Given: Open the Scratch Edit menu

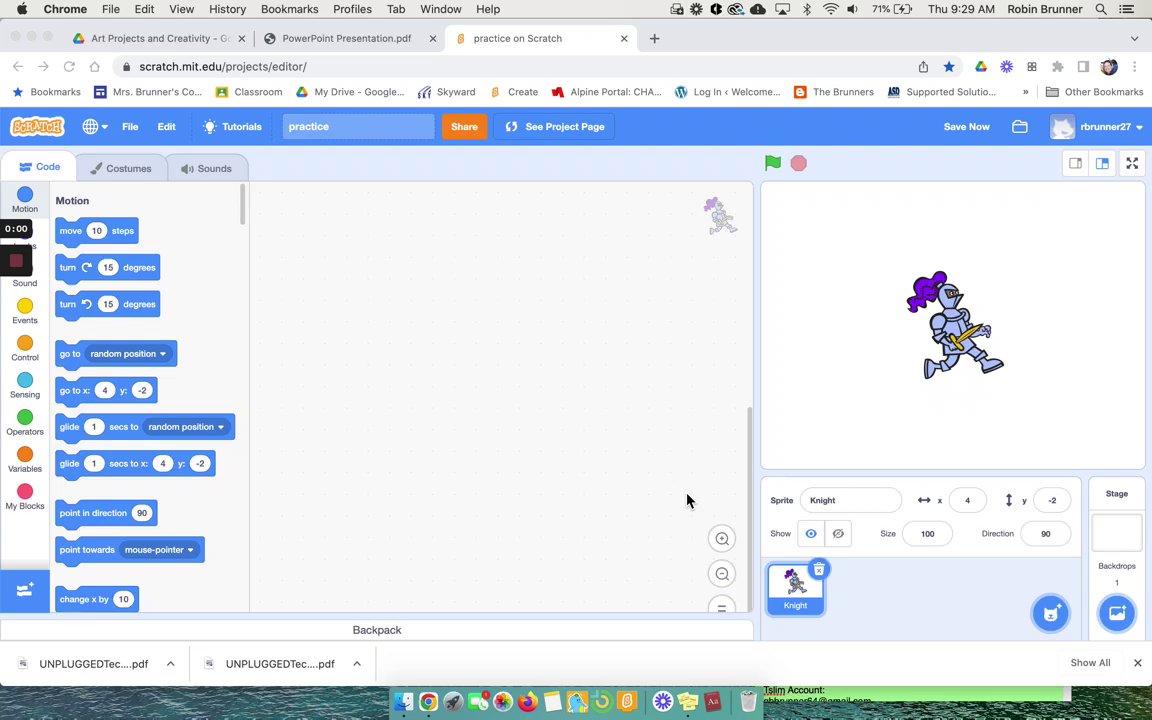Looking at the screenshot, I should click(x=166, y=126).
